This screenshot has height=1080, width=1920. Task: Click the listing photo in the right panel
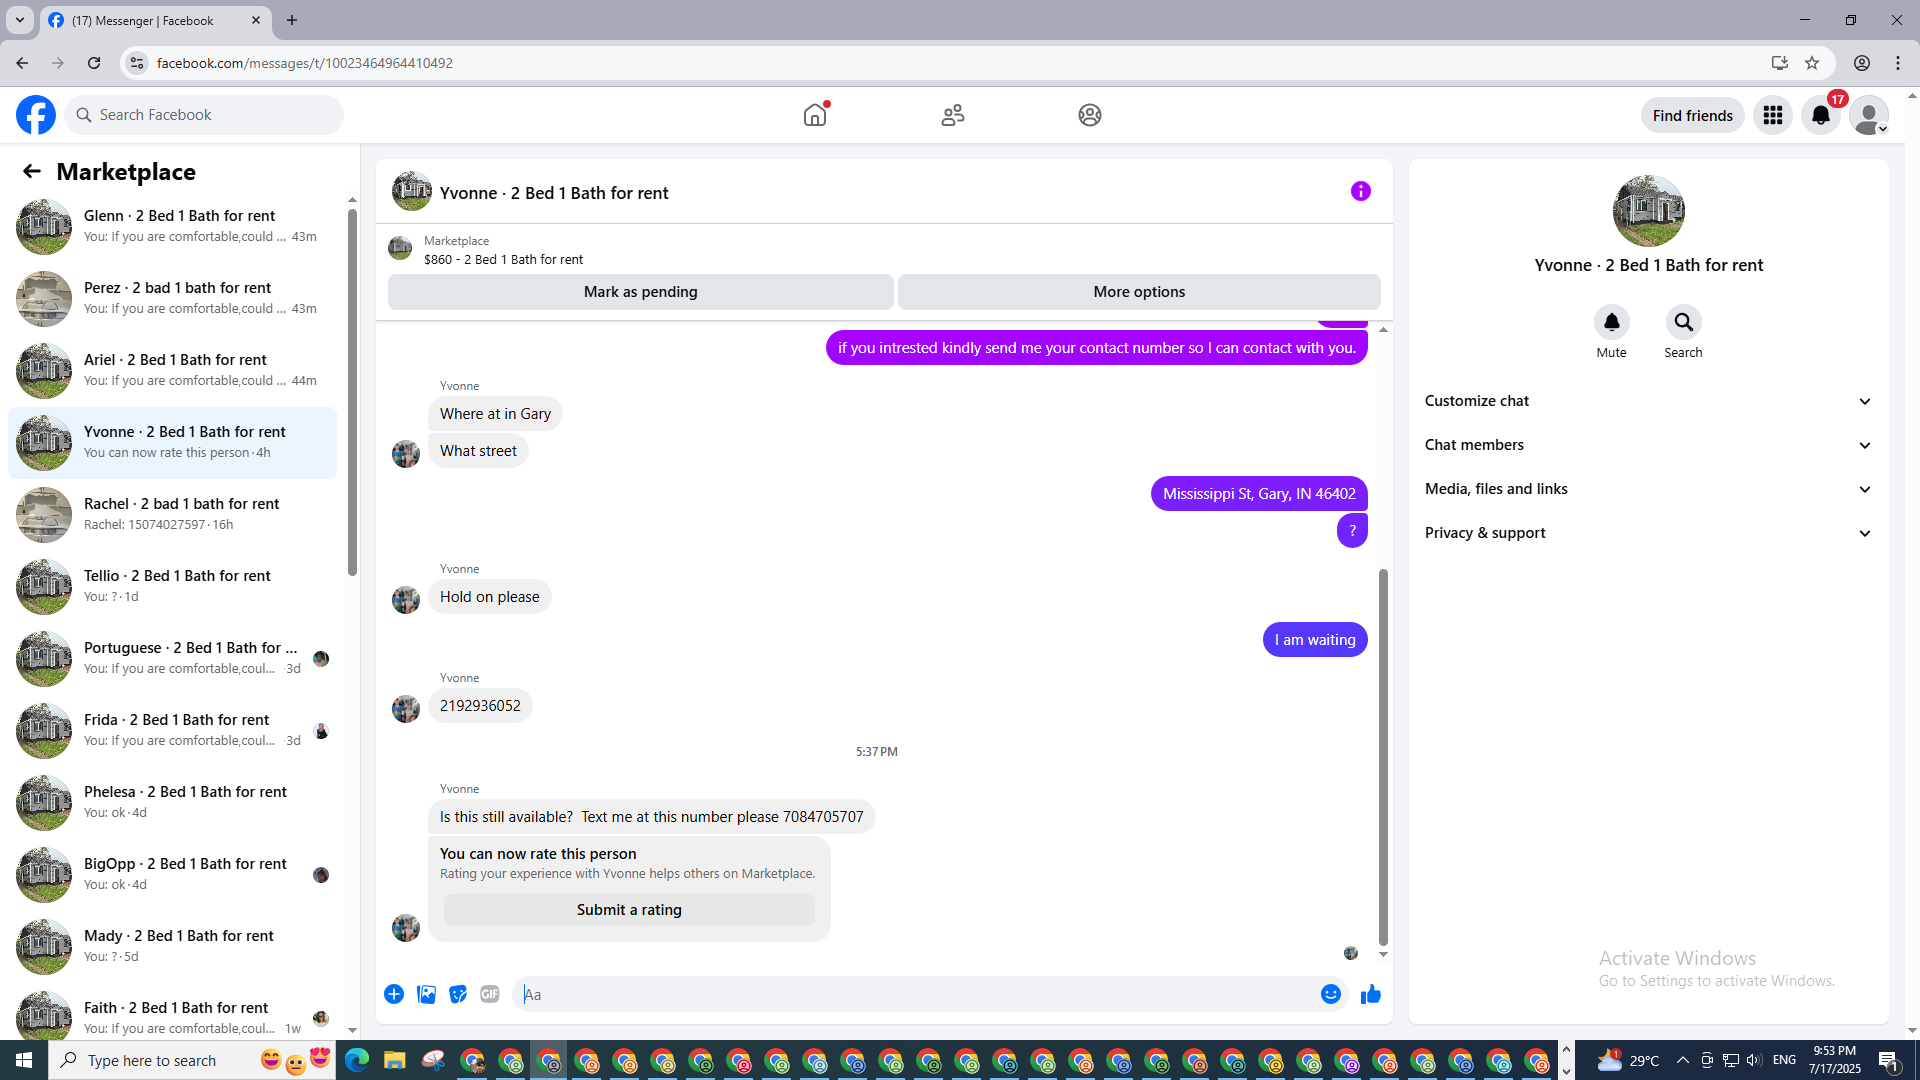[1648, 211]
